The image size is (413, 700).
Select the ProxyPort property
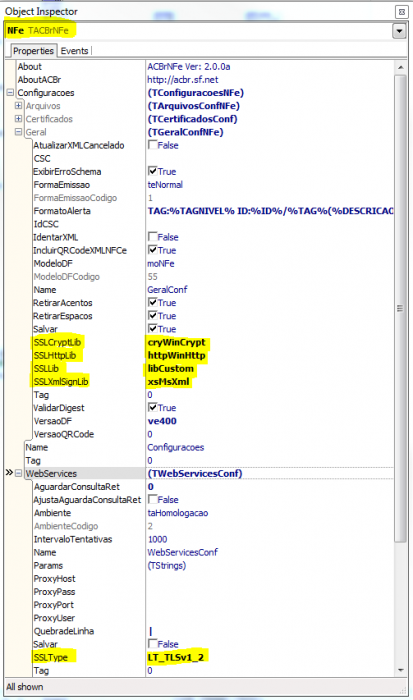click(x=54, y=605)
